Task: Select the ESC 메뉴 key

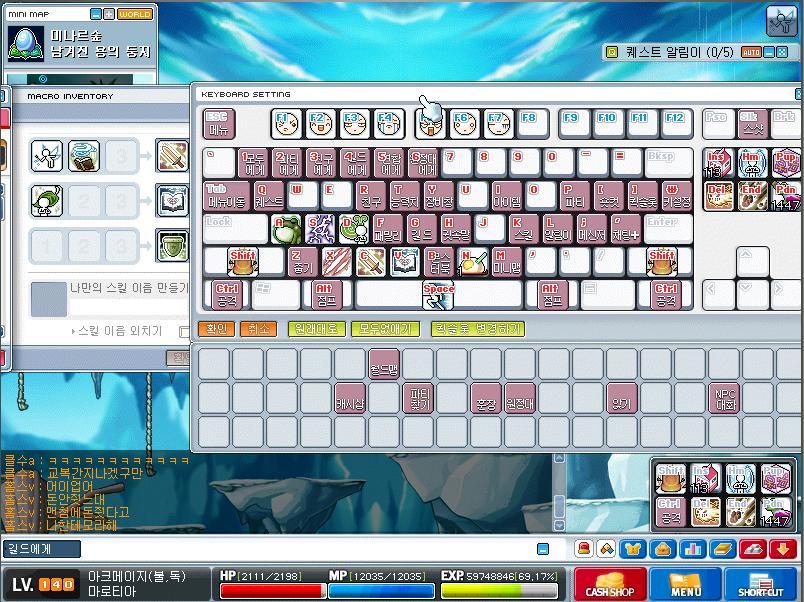Action: pyautogui.click(x=219, y=124)
